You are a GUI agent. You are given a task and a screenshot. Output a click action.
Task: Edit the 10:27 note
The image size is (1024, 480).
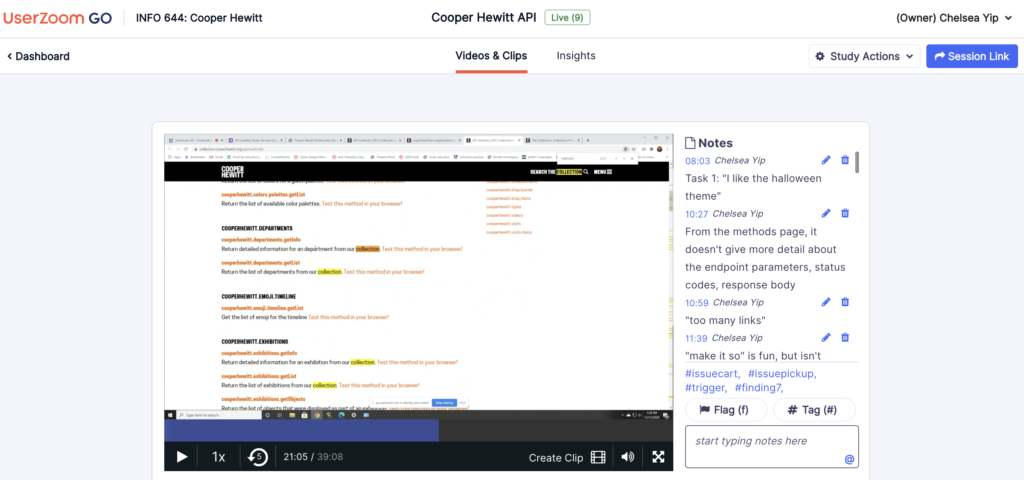pos(826,214)
